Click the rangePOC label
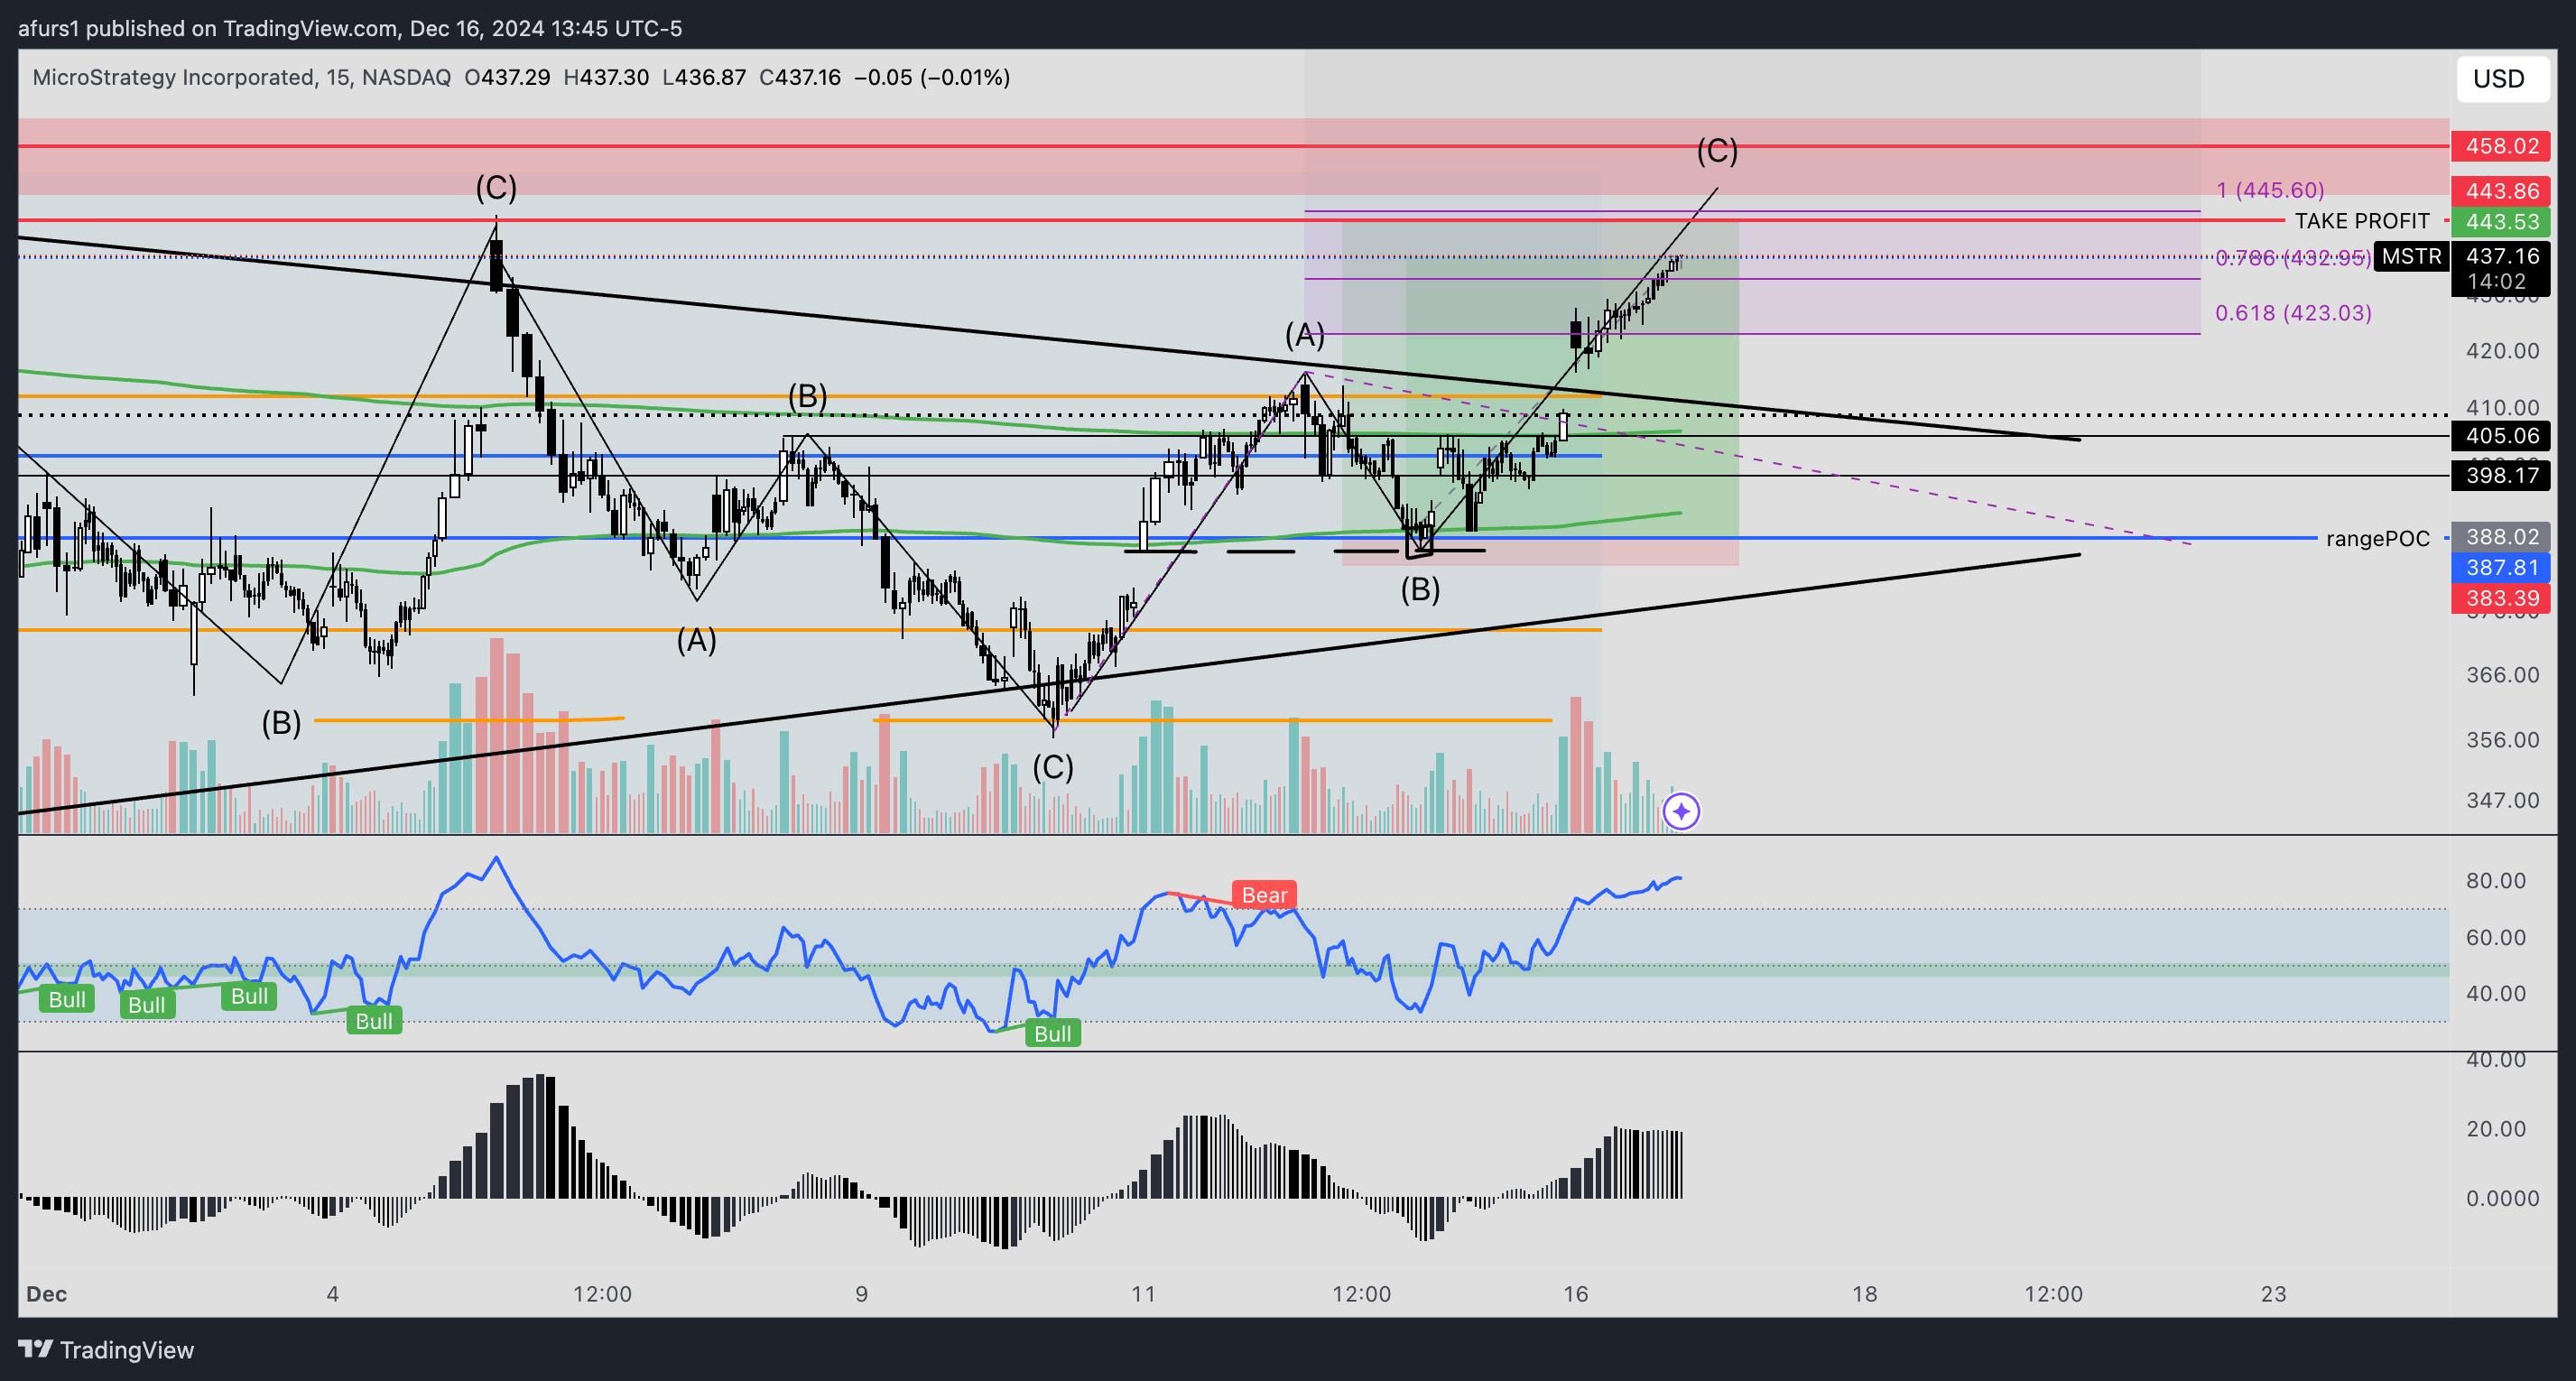This screenshot has height=1381, width=2576. [2377, 539]
